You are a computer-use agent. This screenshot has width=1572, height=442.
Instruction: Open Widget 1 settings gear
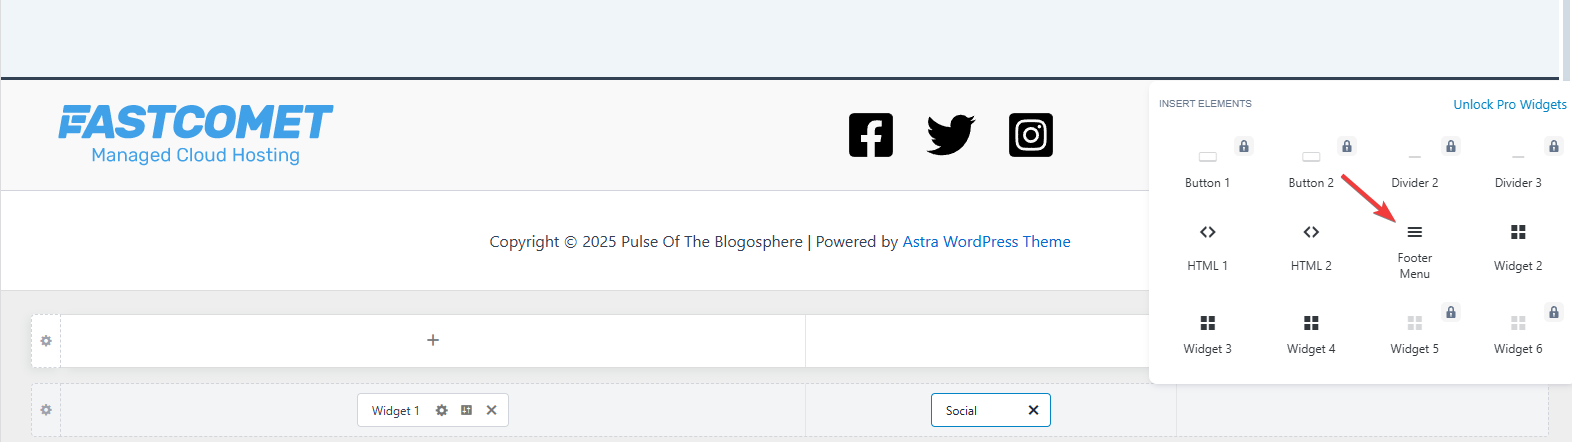coord(442,410)
